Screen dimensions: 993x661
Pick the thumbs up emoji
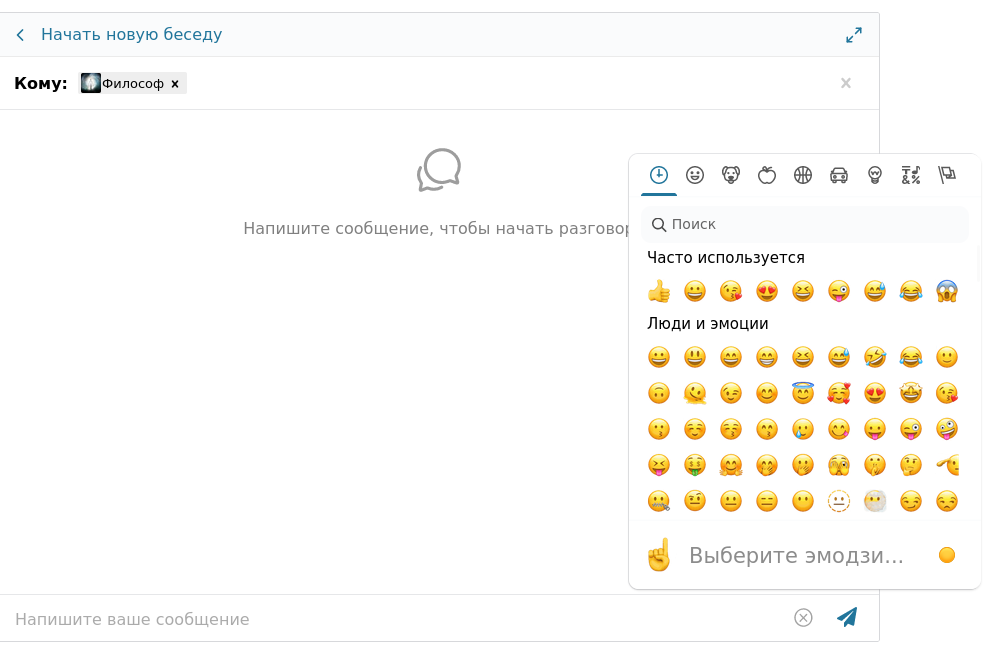coord(659,291)
